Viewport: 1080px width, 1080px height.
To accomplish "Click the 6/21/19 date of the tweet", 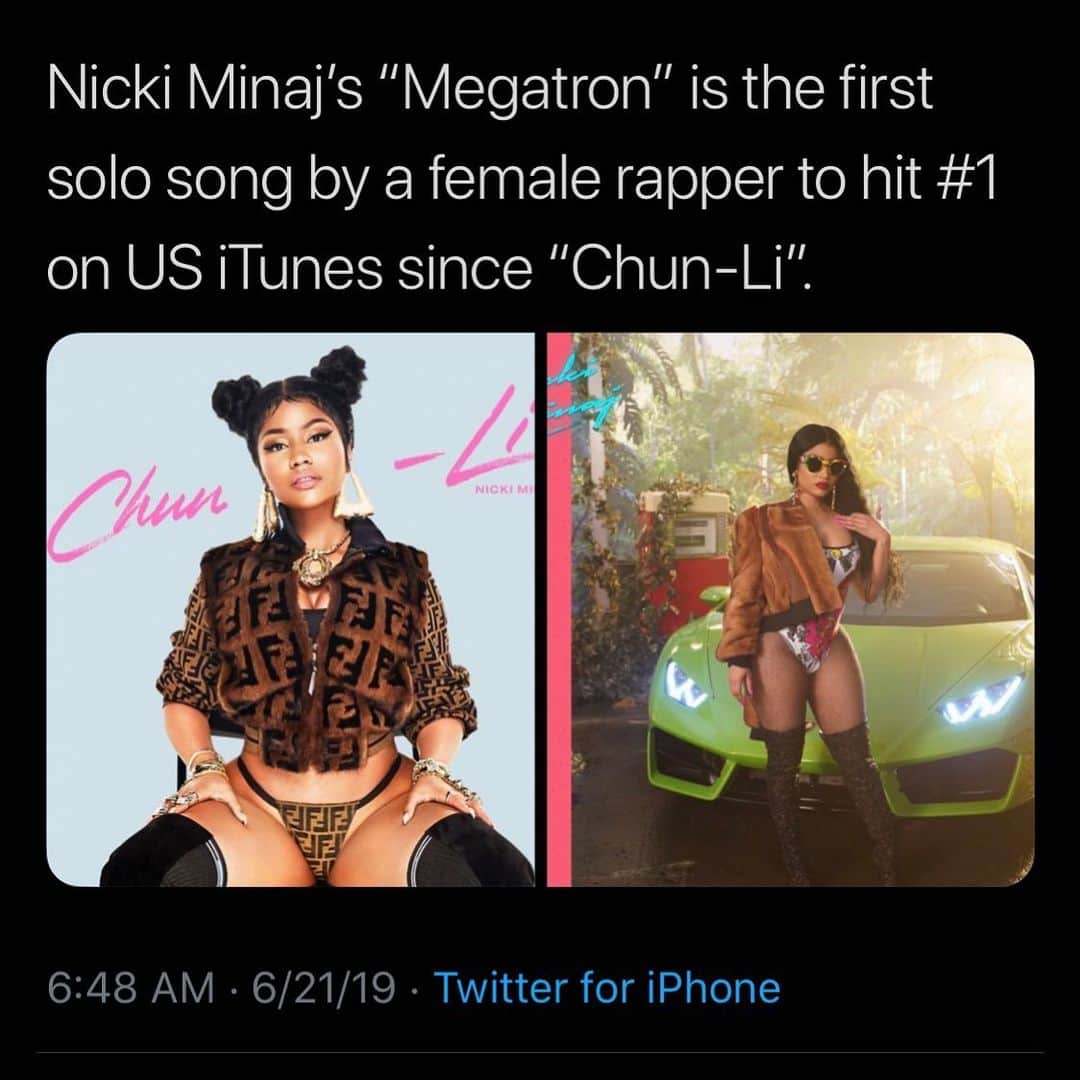I will coord(324,988).
